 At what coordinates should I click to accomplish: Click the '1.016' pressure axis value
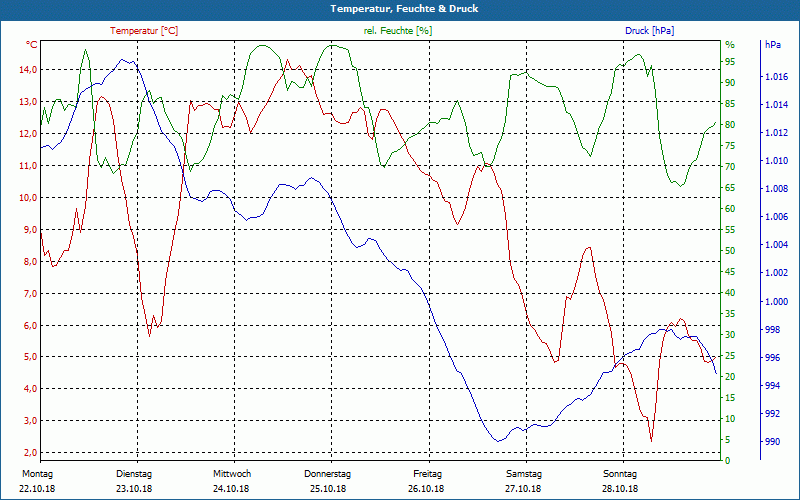(777, 77)
